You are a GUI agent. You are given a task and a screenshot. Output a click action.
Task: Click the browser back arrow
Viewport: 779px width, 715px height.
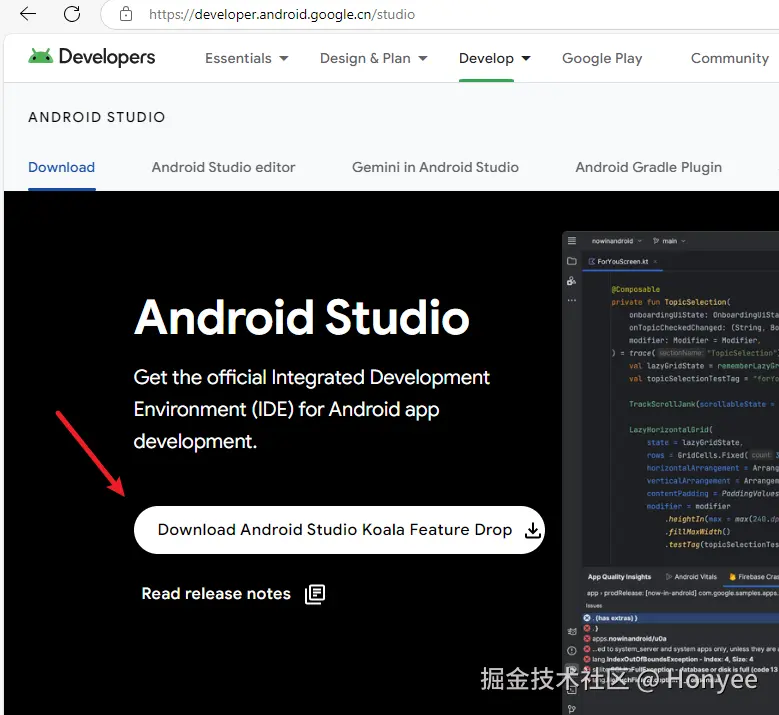coord(28,14)
